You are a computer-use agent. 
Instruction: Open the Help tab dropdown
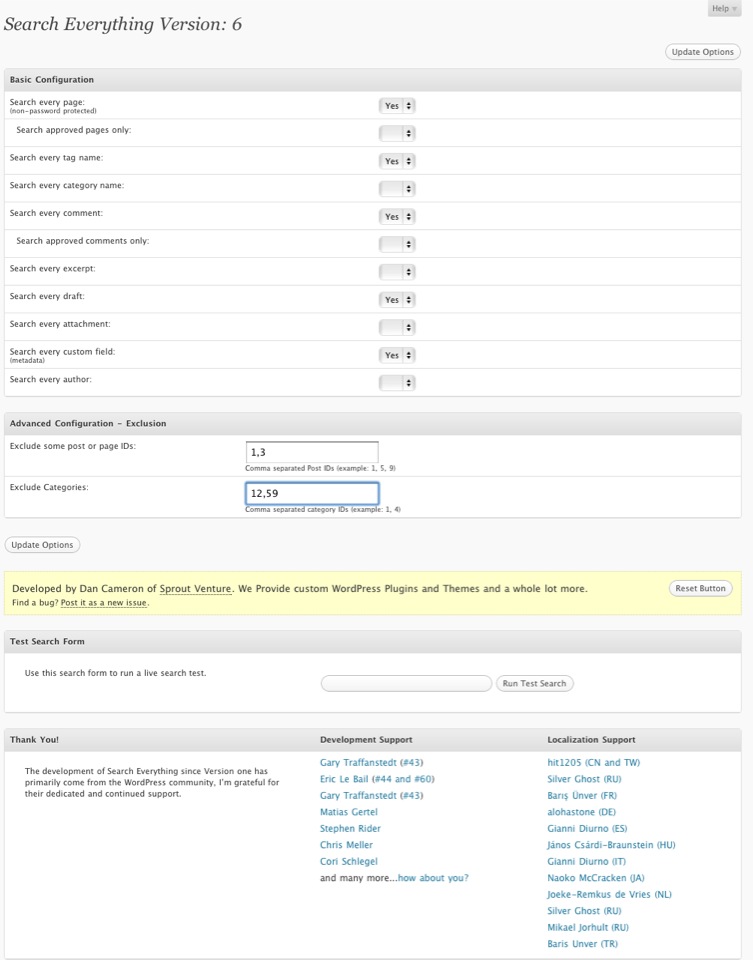point(724,8)
